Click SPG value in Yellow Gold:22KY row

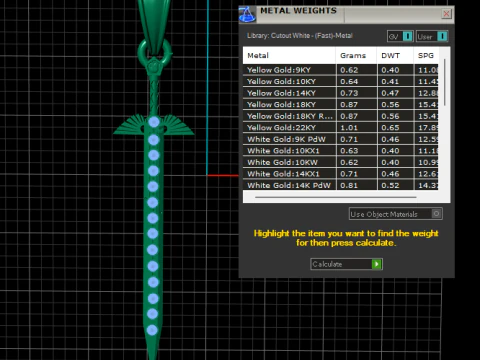point(428,128)
